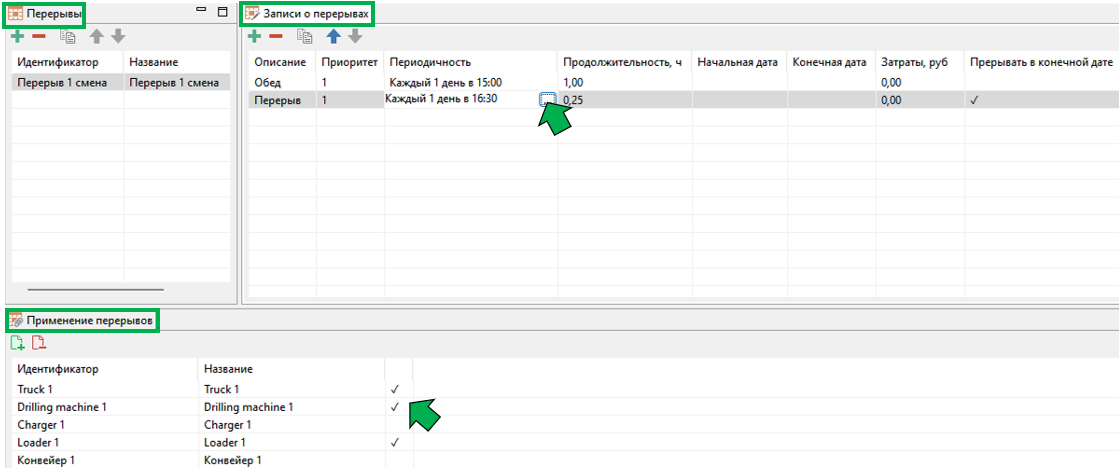This screenshot has height=468, width=1120.
Task: Move break down in Перерывы panel
Action: pos(119,36)
